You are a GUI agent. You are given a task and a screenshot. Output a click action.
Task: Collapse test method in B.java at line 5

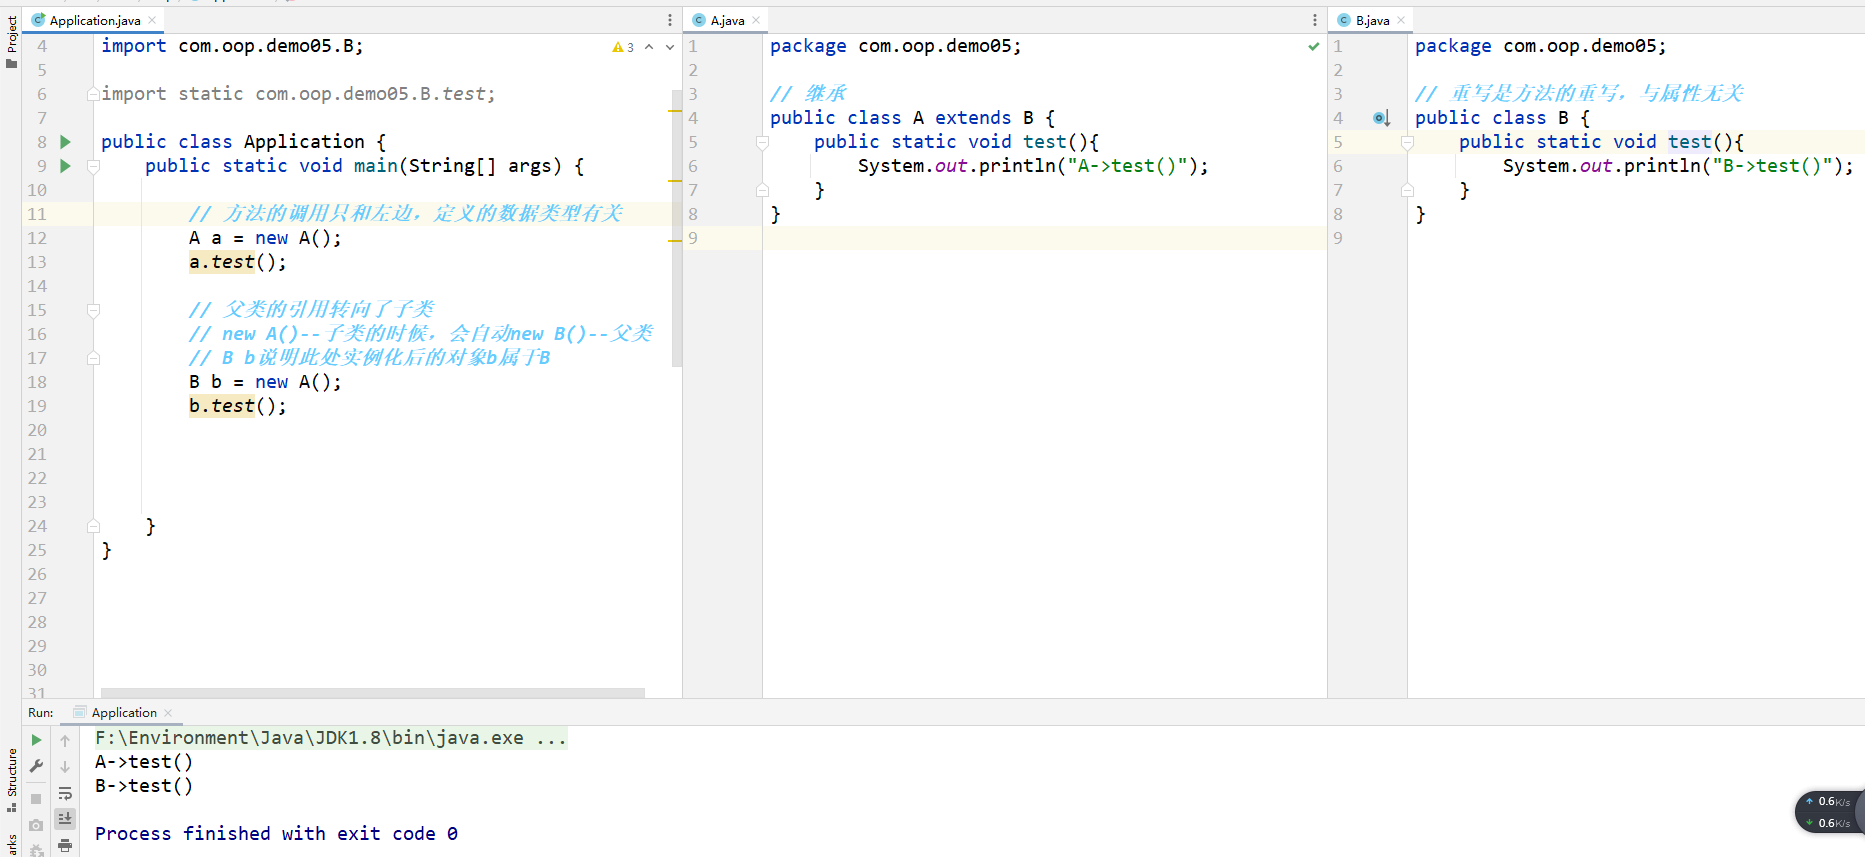pos(1407,142)
